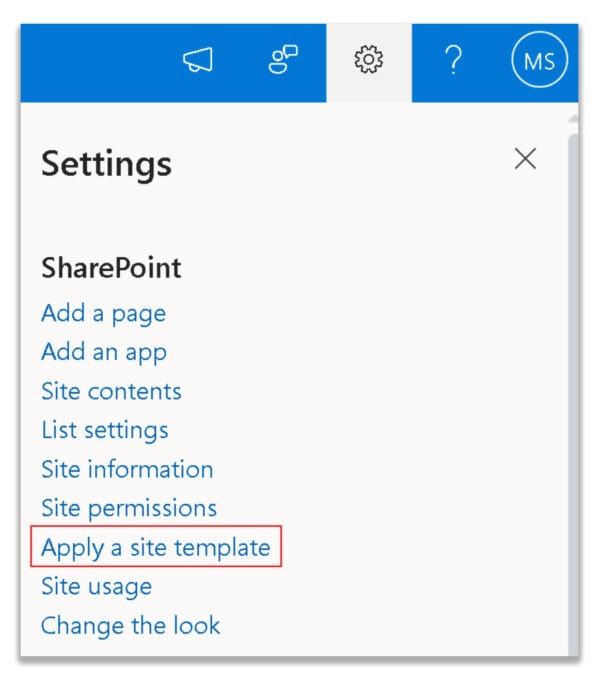
Task: Choose Apply a site template
Action: (156, 547)
